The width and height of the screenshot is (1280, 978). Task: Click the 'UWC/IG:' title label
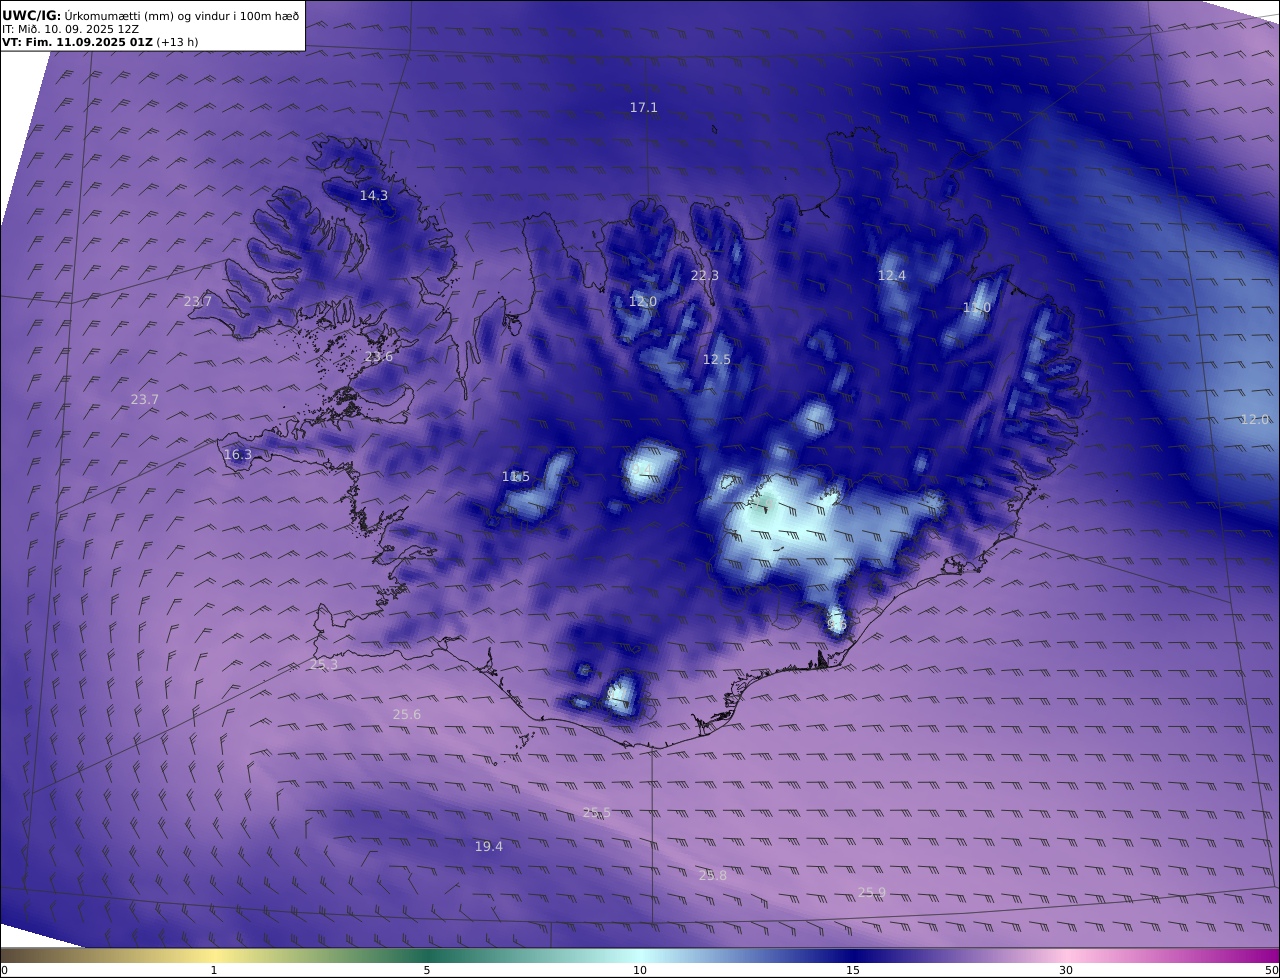click(x=32, y=15)
